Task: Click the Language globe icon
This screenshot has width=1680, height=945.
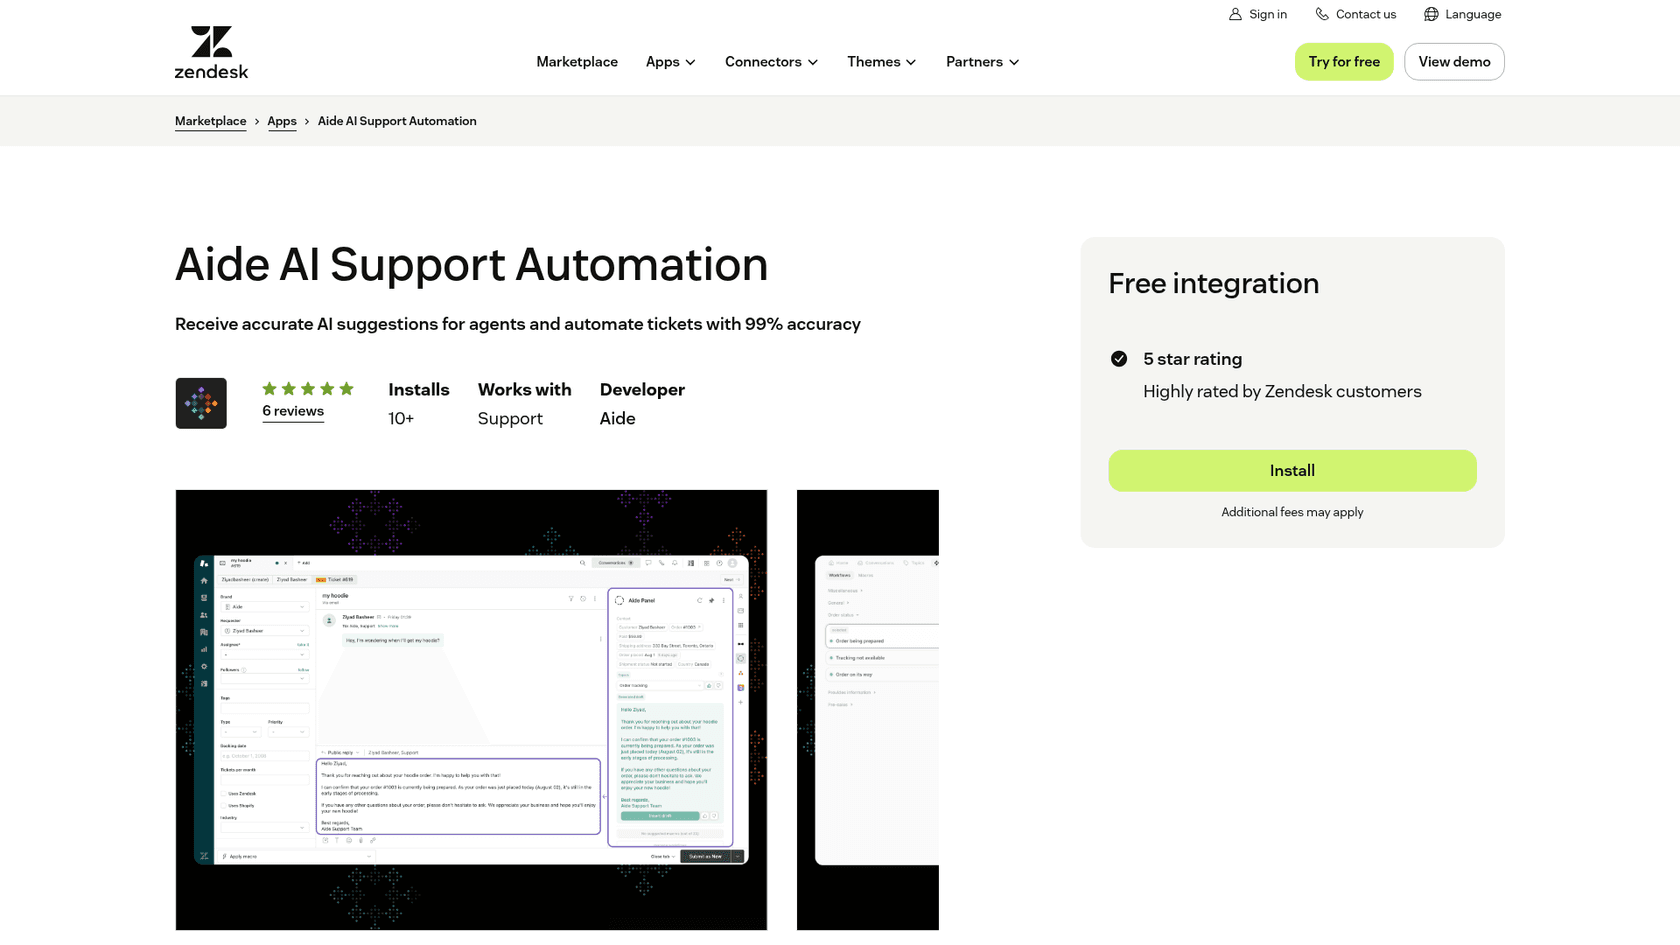Action: [1431, 14]
